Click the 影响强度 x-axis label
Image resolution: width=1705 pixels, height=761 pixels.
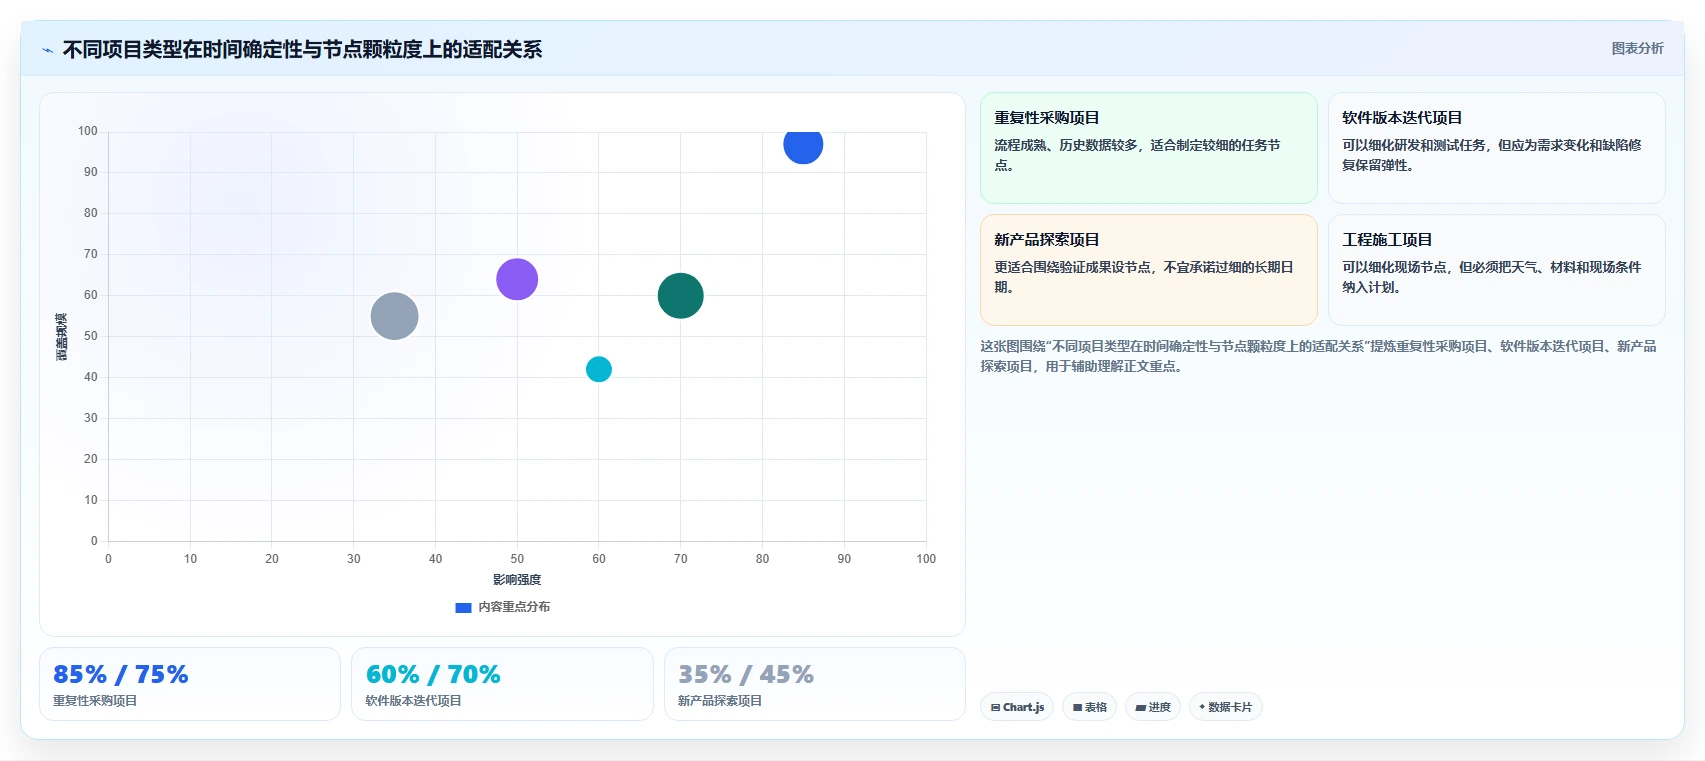pos(517,580)
